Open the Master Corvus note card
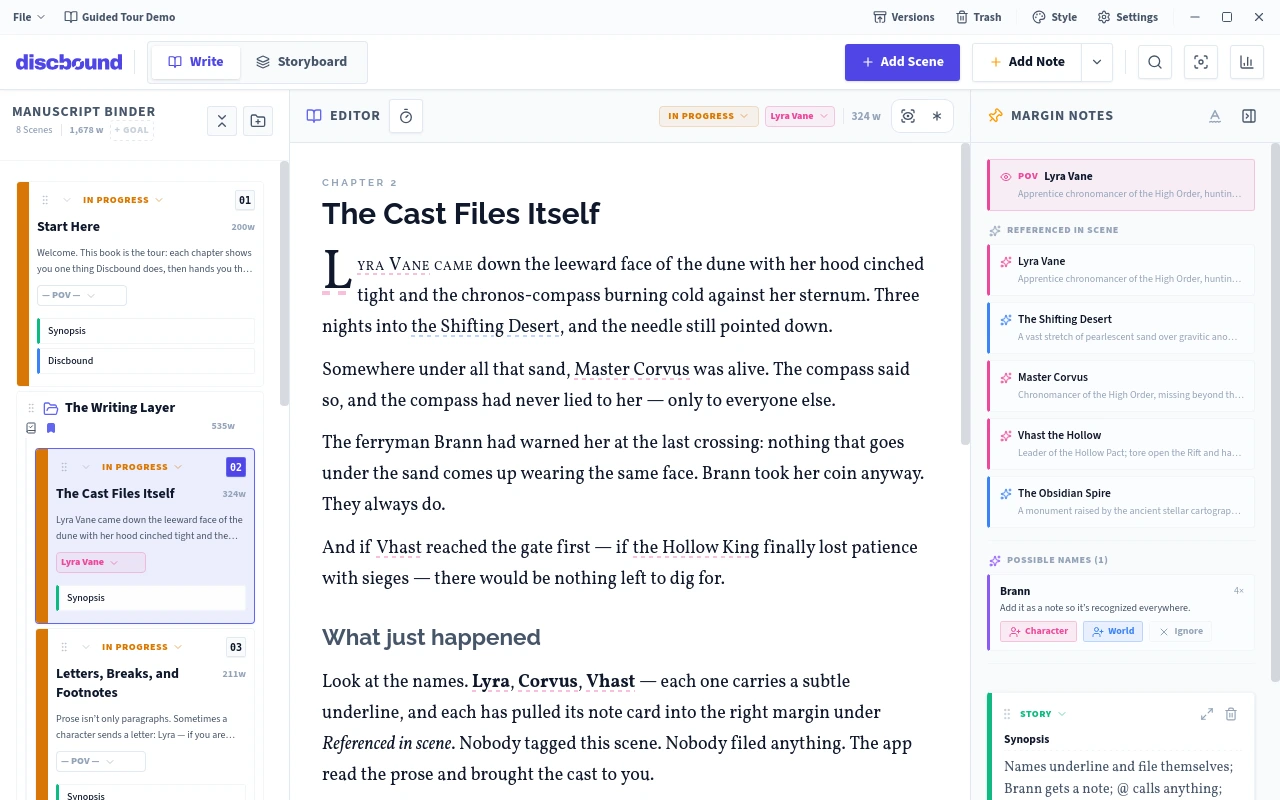This screenshot has height=800, width=1280. (x=1121, y=385)
